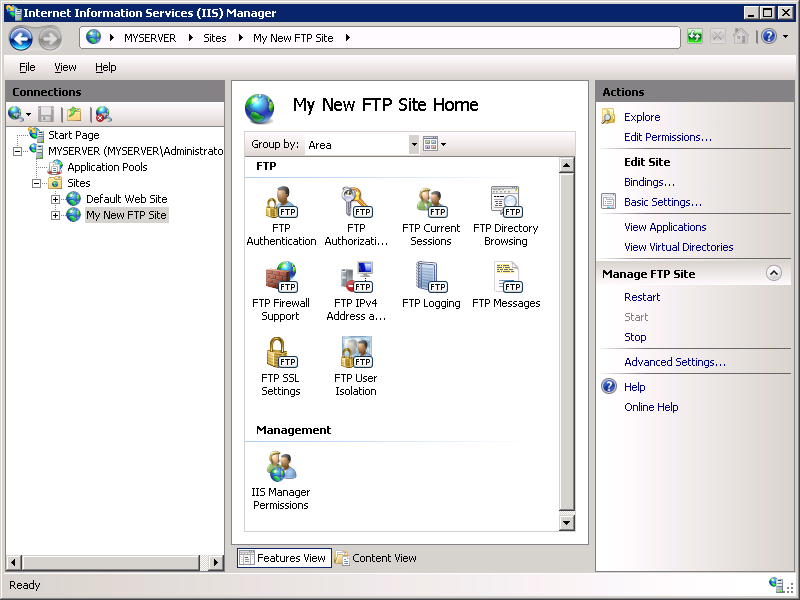Screen dimensions: 800x600
Task: Open FTP Directory Browsing settings
Action: [x=506, y=210]
